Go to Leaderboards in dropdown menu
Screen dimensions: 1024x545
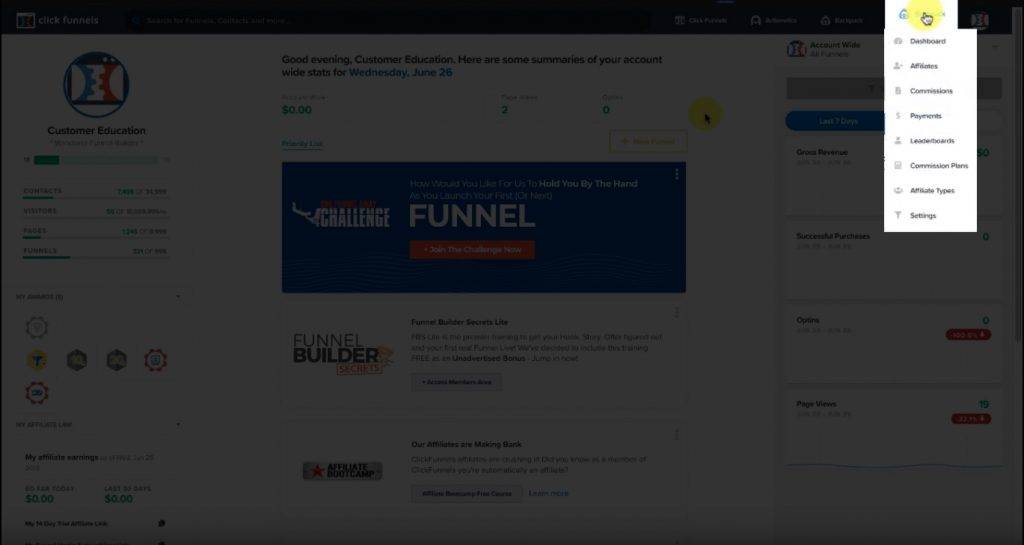coord(930,140)
